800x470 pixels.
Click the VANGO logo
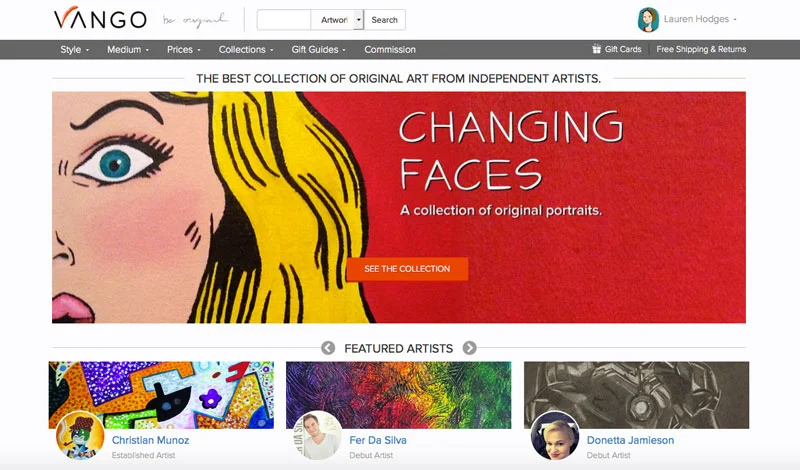tap(100, 19)
